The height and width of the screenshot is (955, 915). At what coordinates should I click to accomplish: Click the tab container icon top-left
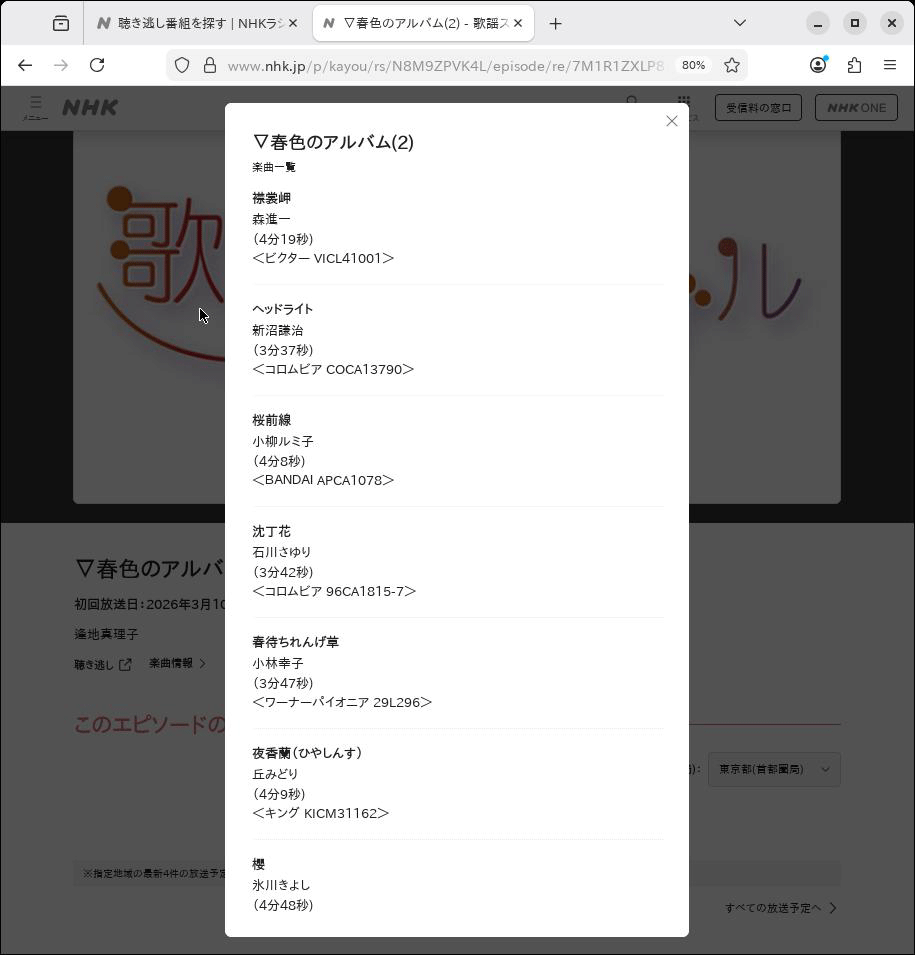(x=60, y=22)
